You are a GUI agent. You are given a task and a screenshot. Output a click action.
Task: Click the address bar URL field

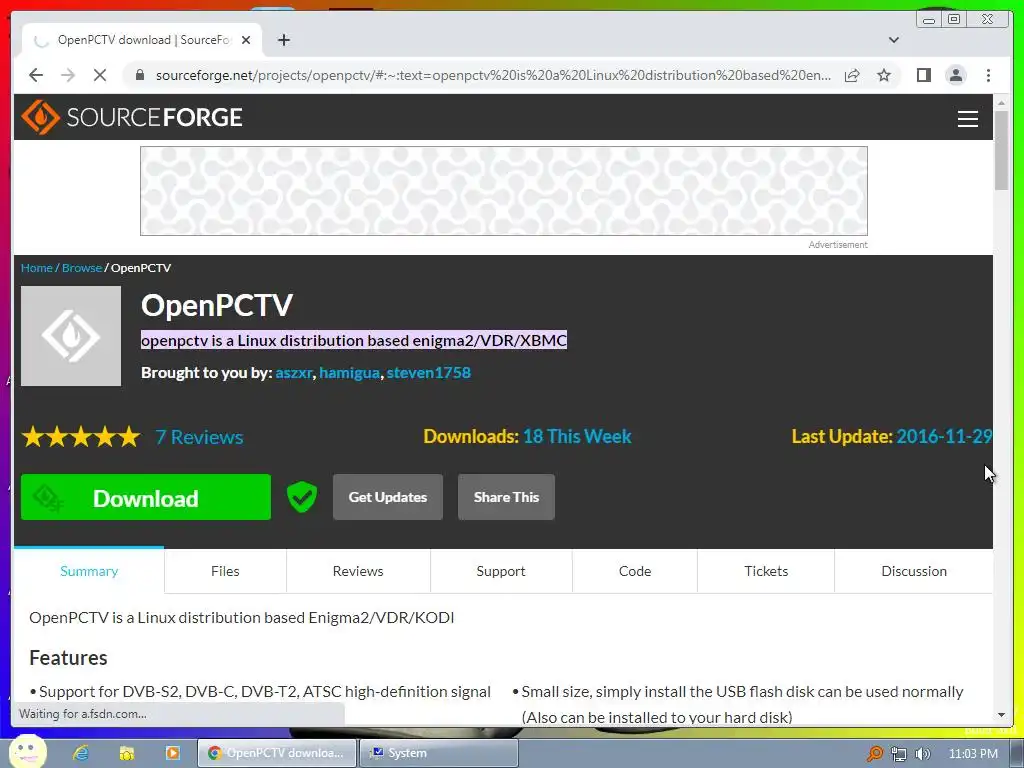(x=493, y=75)
